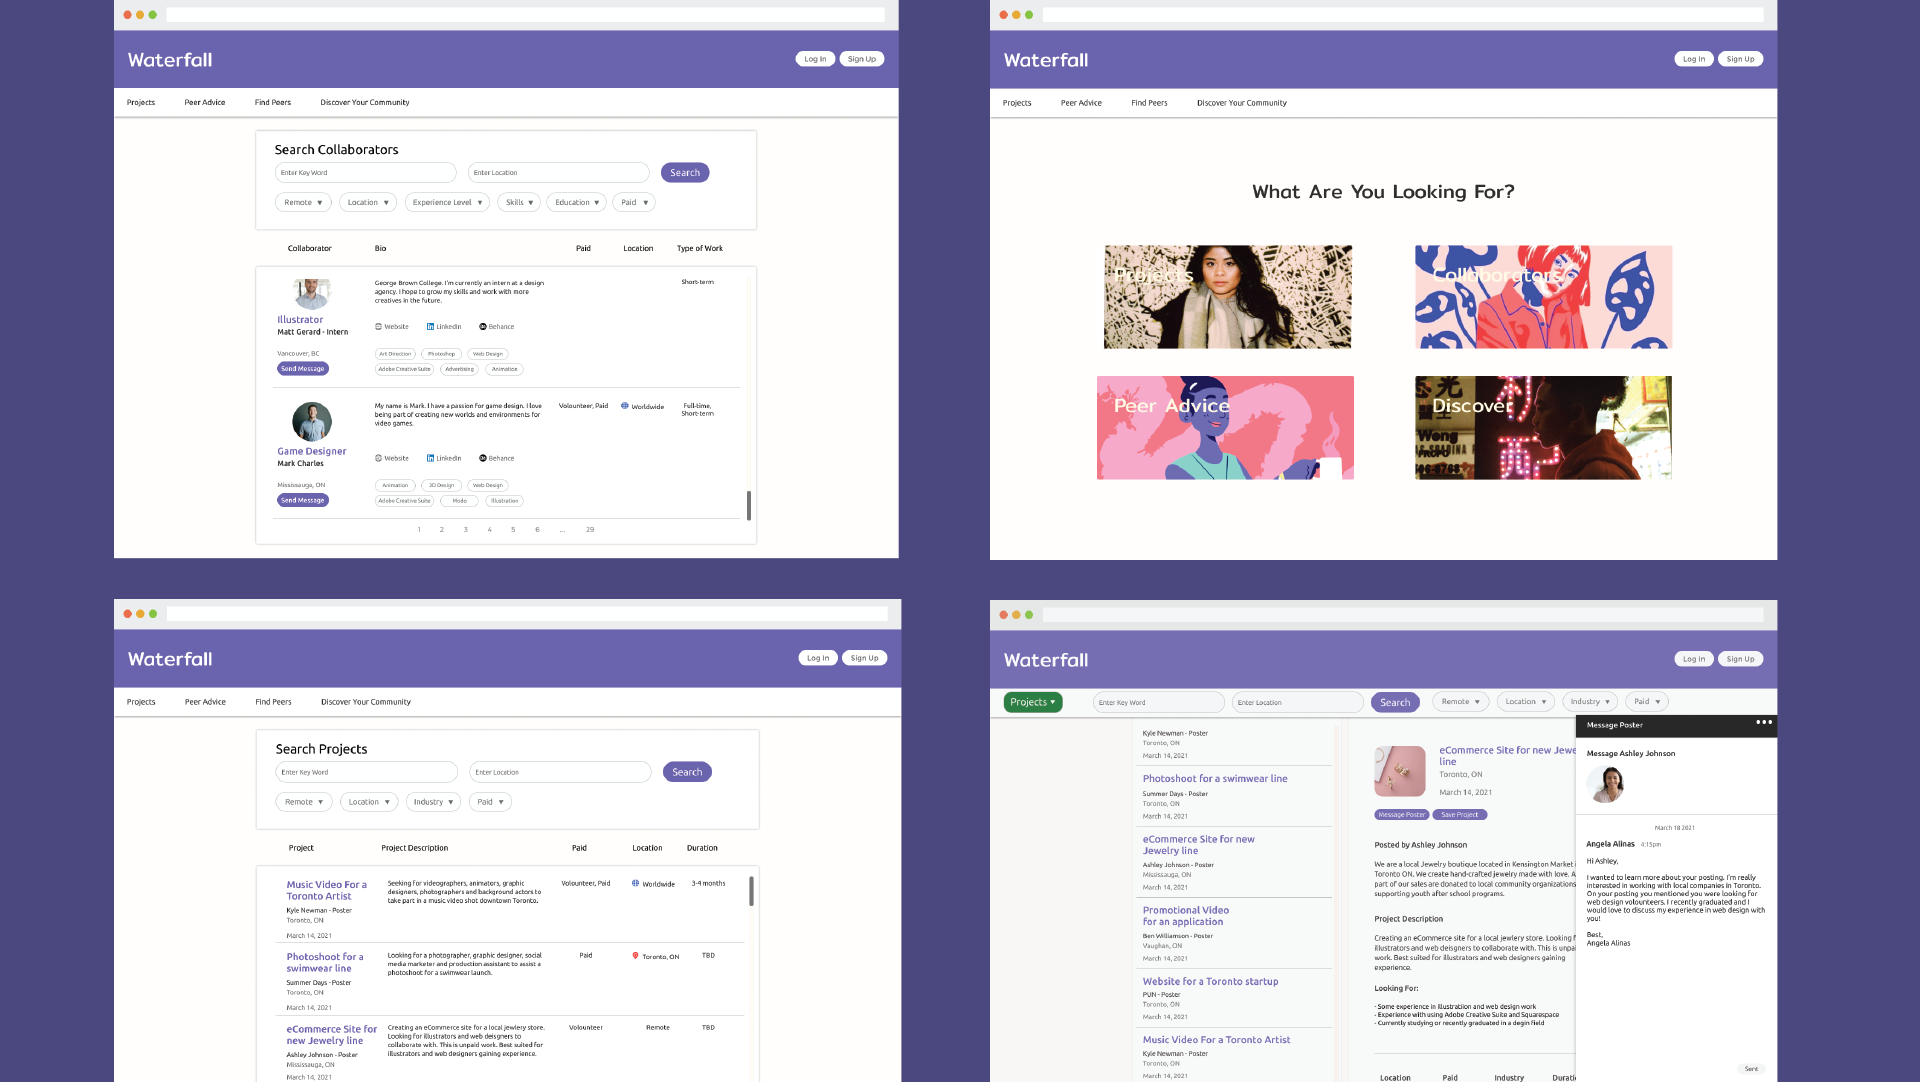Screen dimensions: 1920x1082
Task: Expand Education filter dropdown
Action: click(577, 202)
